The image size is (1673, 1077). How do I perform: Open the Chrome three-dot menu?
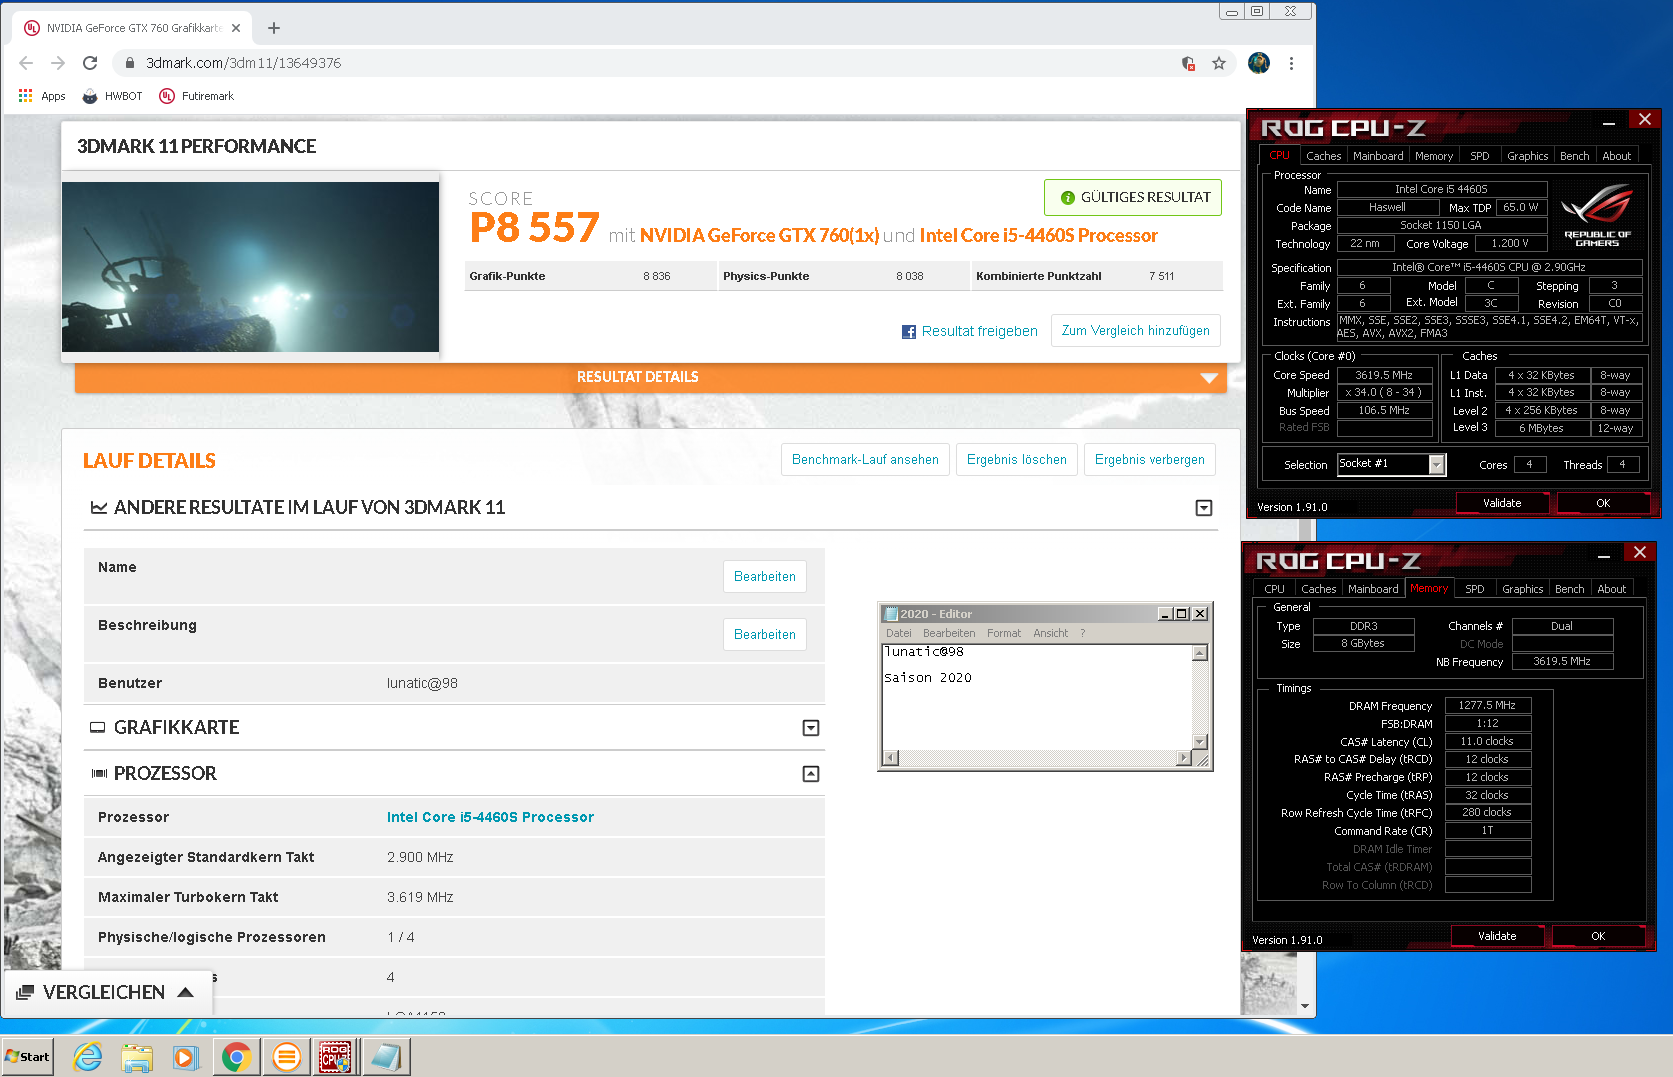(1291, 63)
